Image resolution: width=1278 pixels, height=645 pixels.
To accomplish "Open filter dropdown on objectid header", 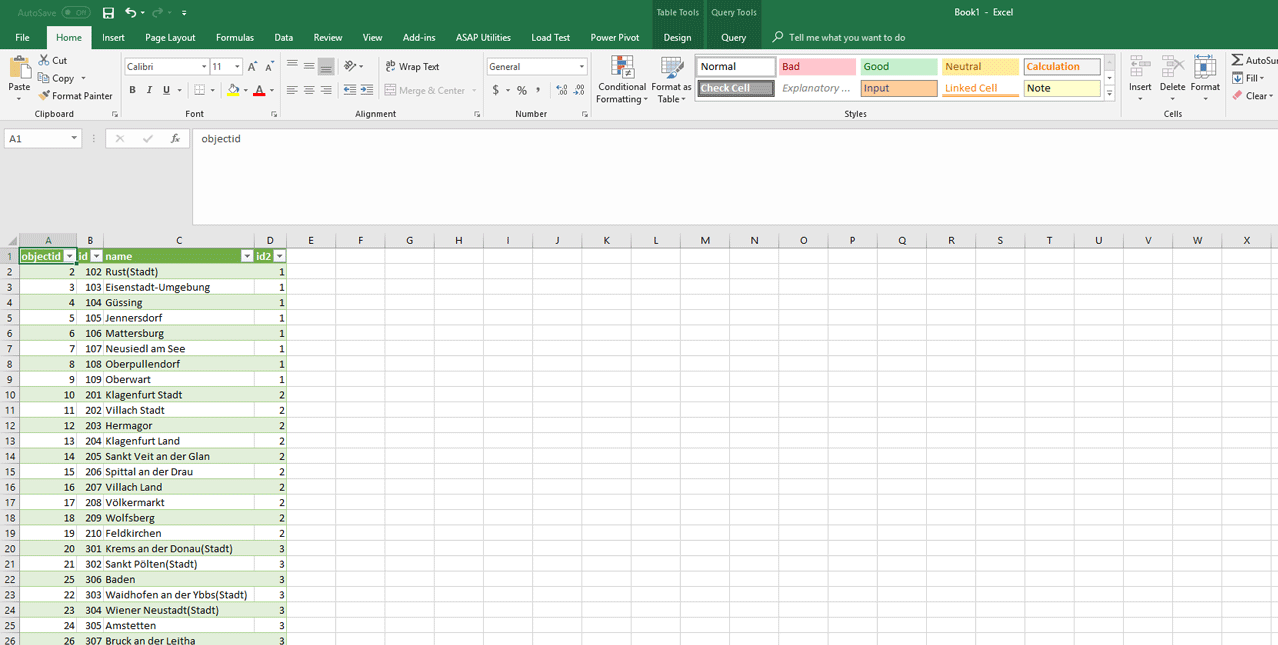I will point(69,256).
